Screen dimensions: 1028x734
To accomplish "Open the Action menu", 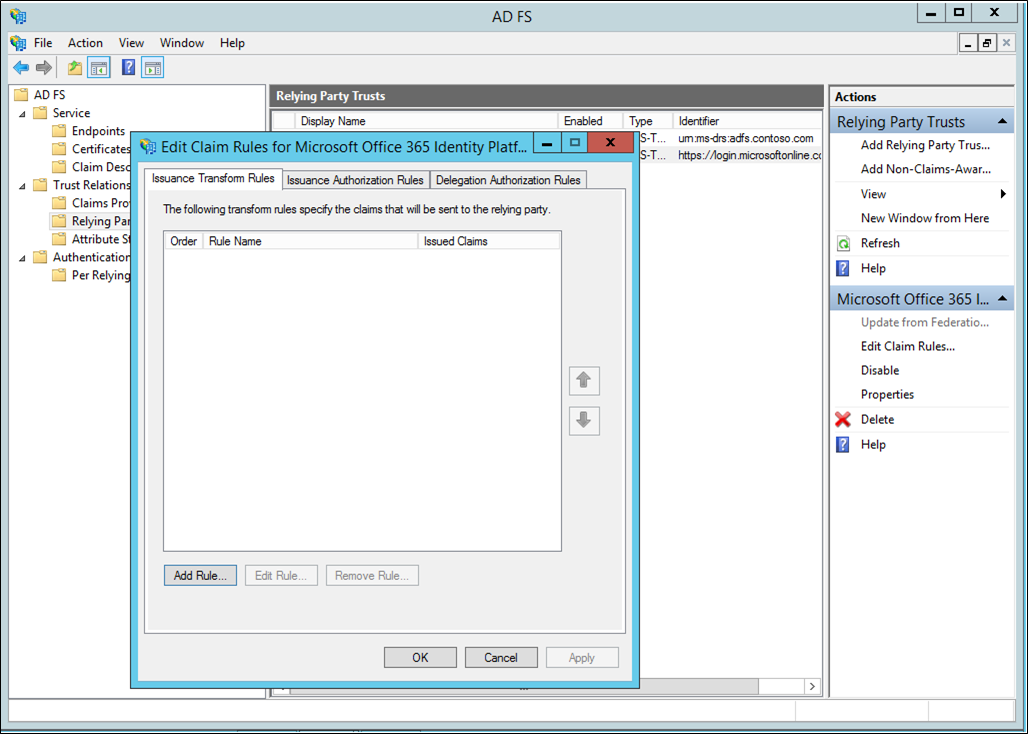I will (x=85, y=43).
